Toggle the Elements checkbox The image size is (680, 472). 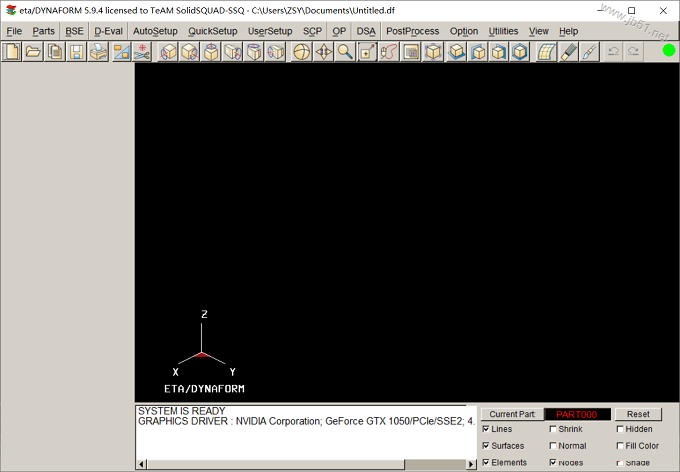[x=486, y=462]
